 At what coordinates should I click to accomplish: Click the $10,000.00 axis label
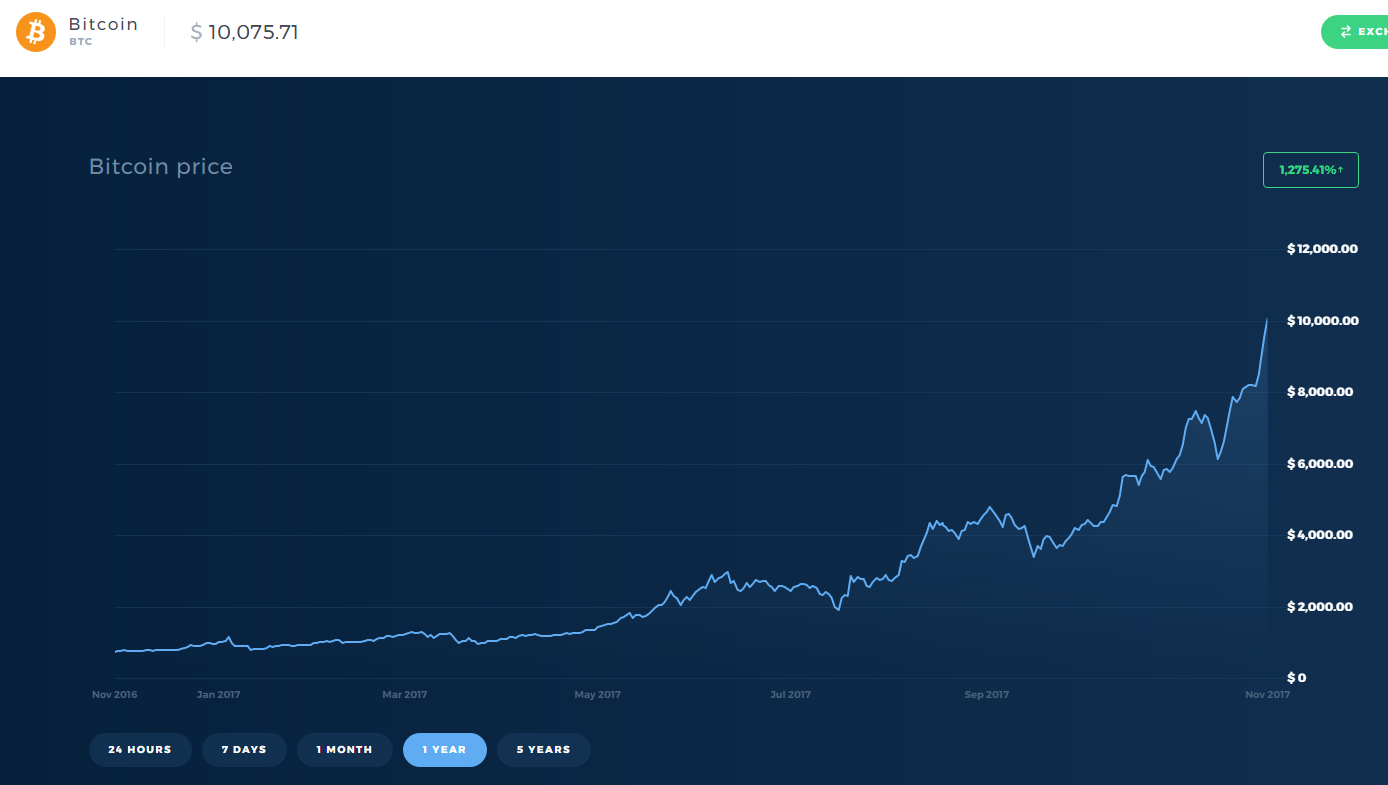(x=1322, y=321)
